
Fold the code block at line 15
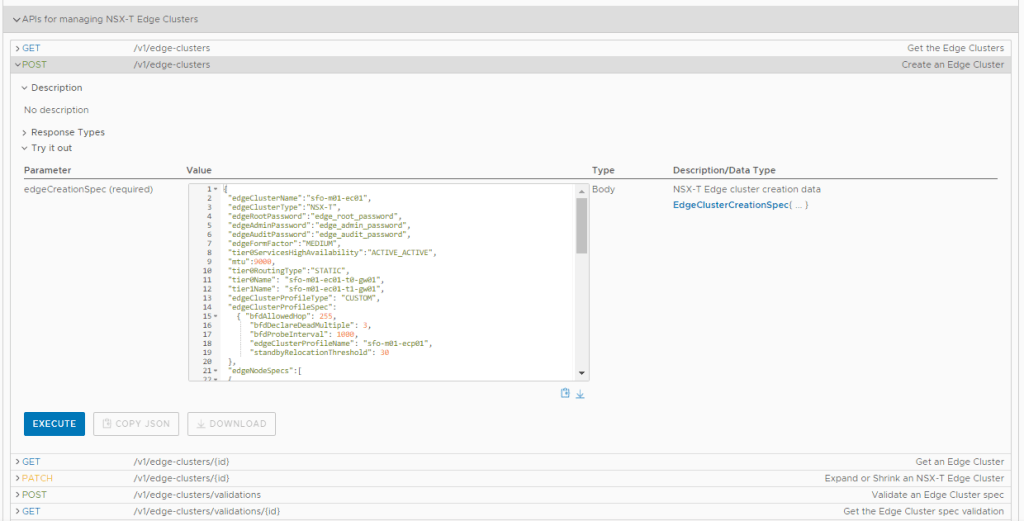(215, 316)
